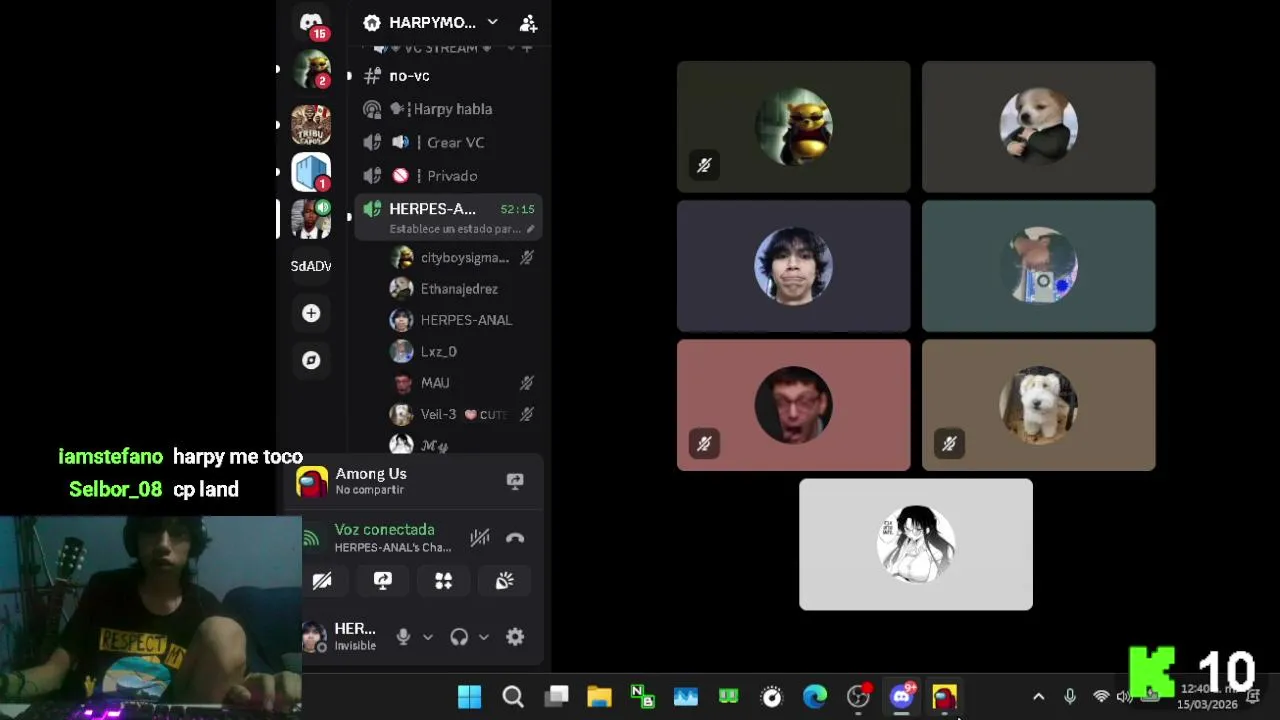Screen dimensions: 1280x720
Task: Join the Harpy habla stage channel
Action: pos(448,109)
